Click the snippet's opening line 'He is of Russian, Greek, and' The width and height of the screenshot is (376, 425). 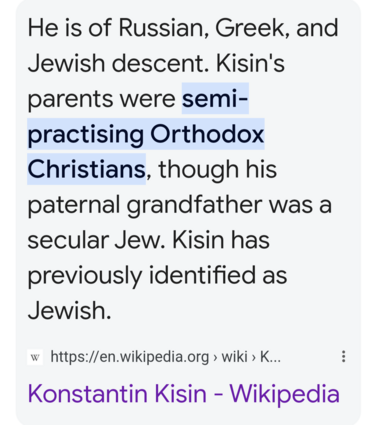tap(183, 28)
